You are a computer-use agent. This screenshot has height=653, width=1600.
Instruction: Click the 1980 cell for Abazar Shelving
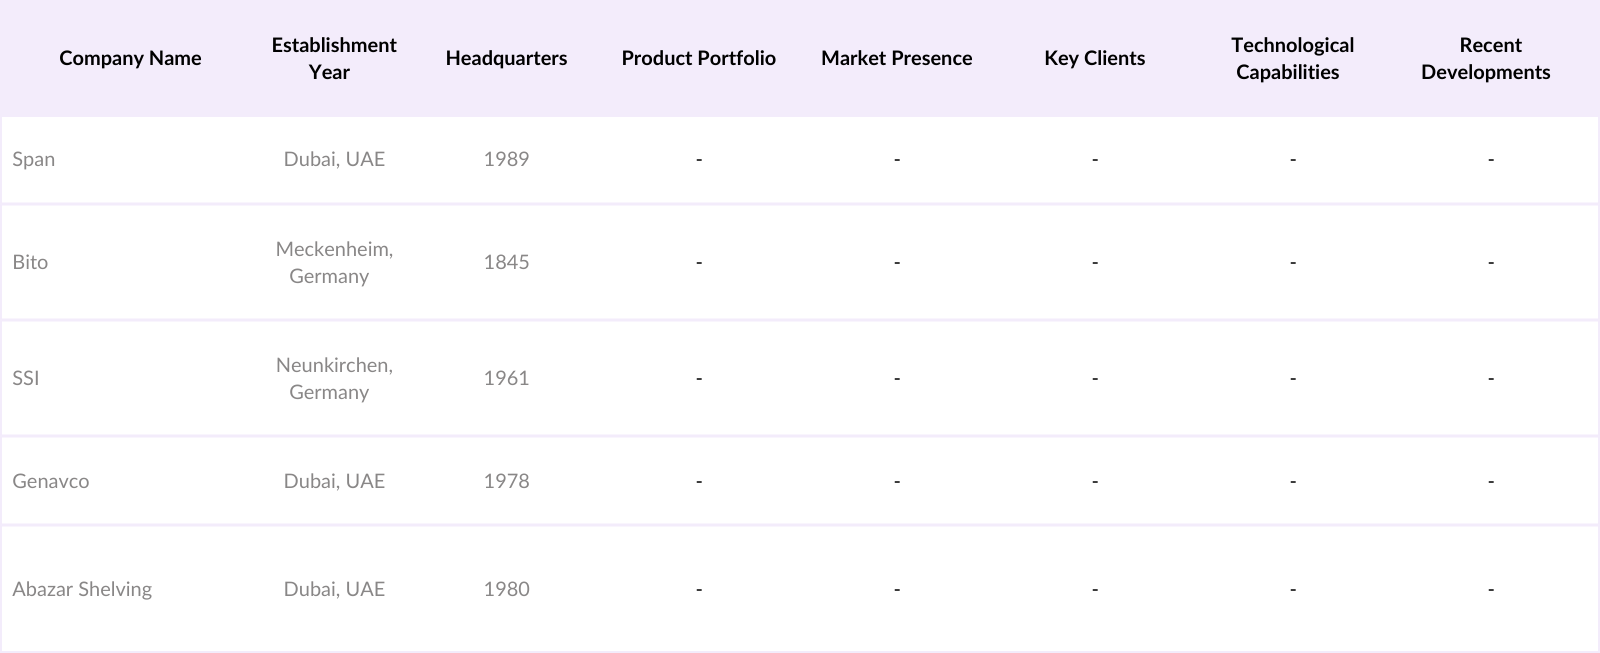coord(506,589)
